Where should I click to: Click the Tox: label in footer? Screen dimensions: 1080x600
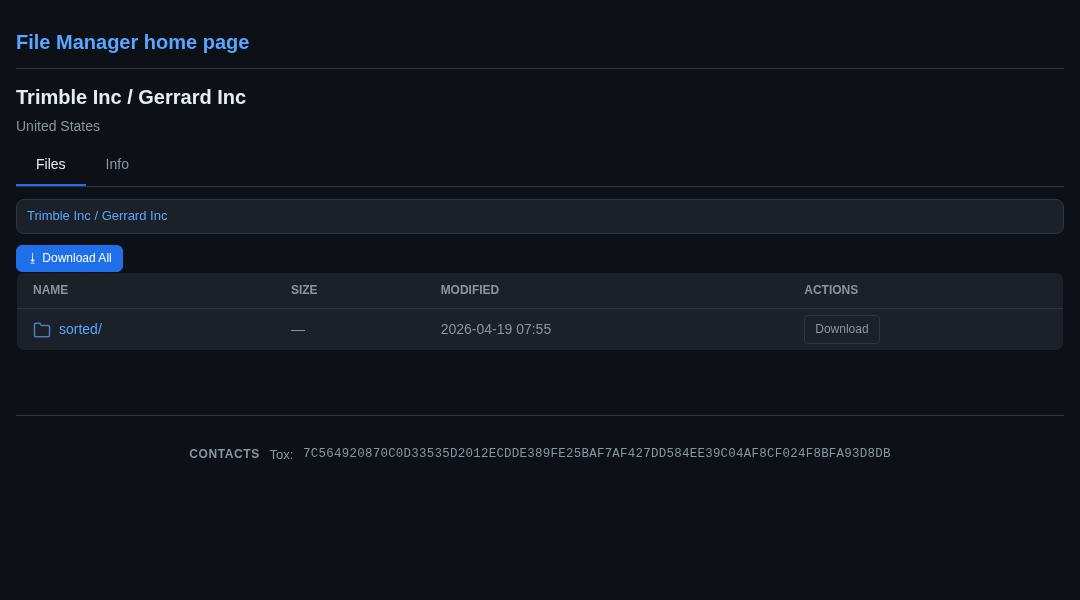pos(281,455)
